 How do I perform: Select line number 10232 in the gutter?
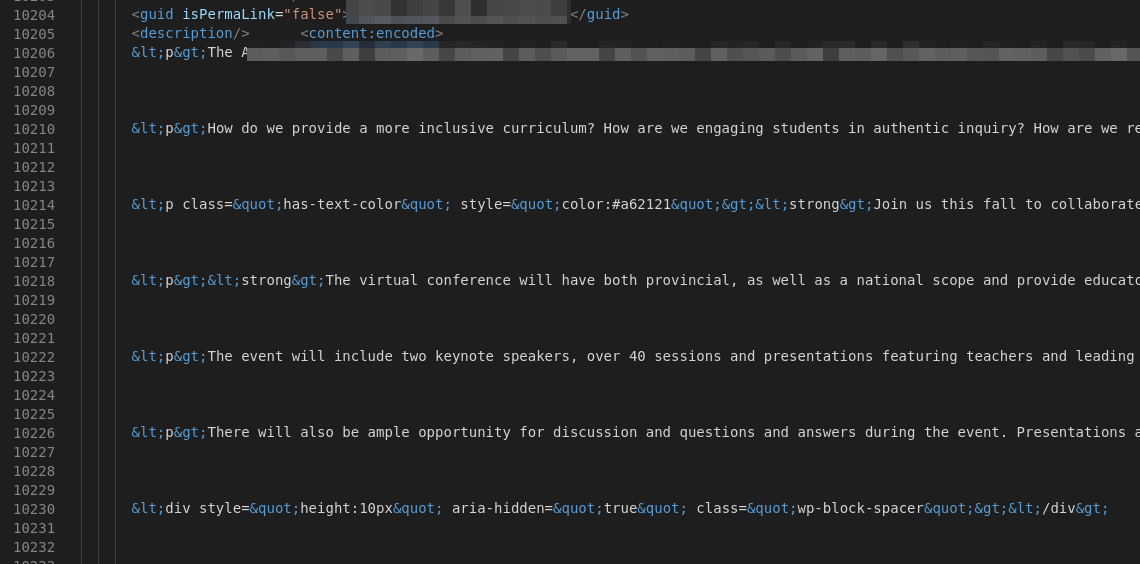pos(33,547)
